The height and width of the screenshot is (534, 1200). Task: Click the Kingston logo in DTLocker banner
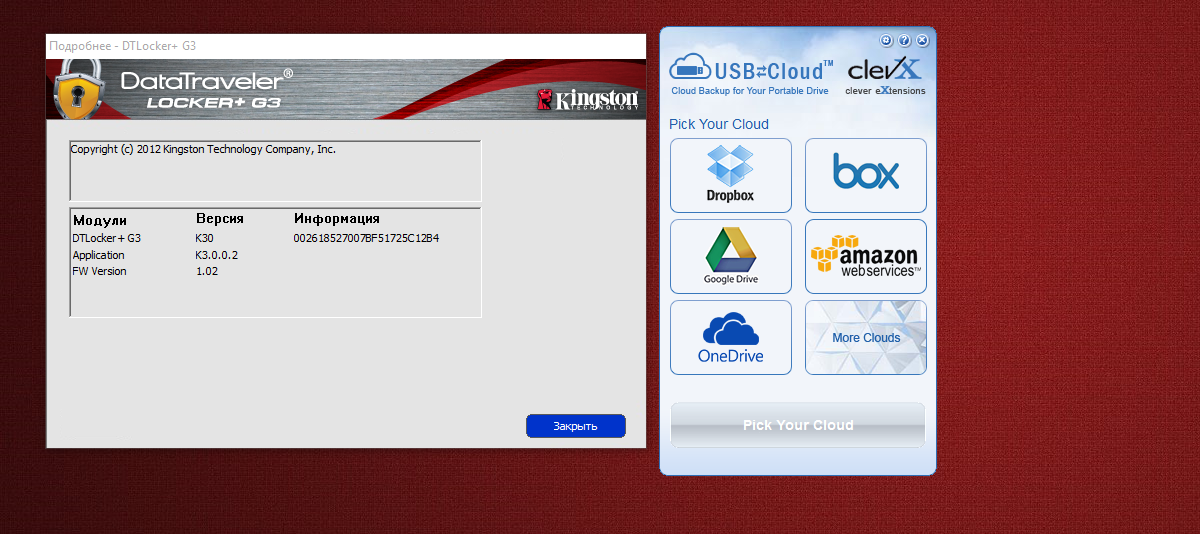click(588, 99)
